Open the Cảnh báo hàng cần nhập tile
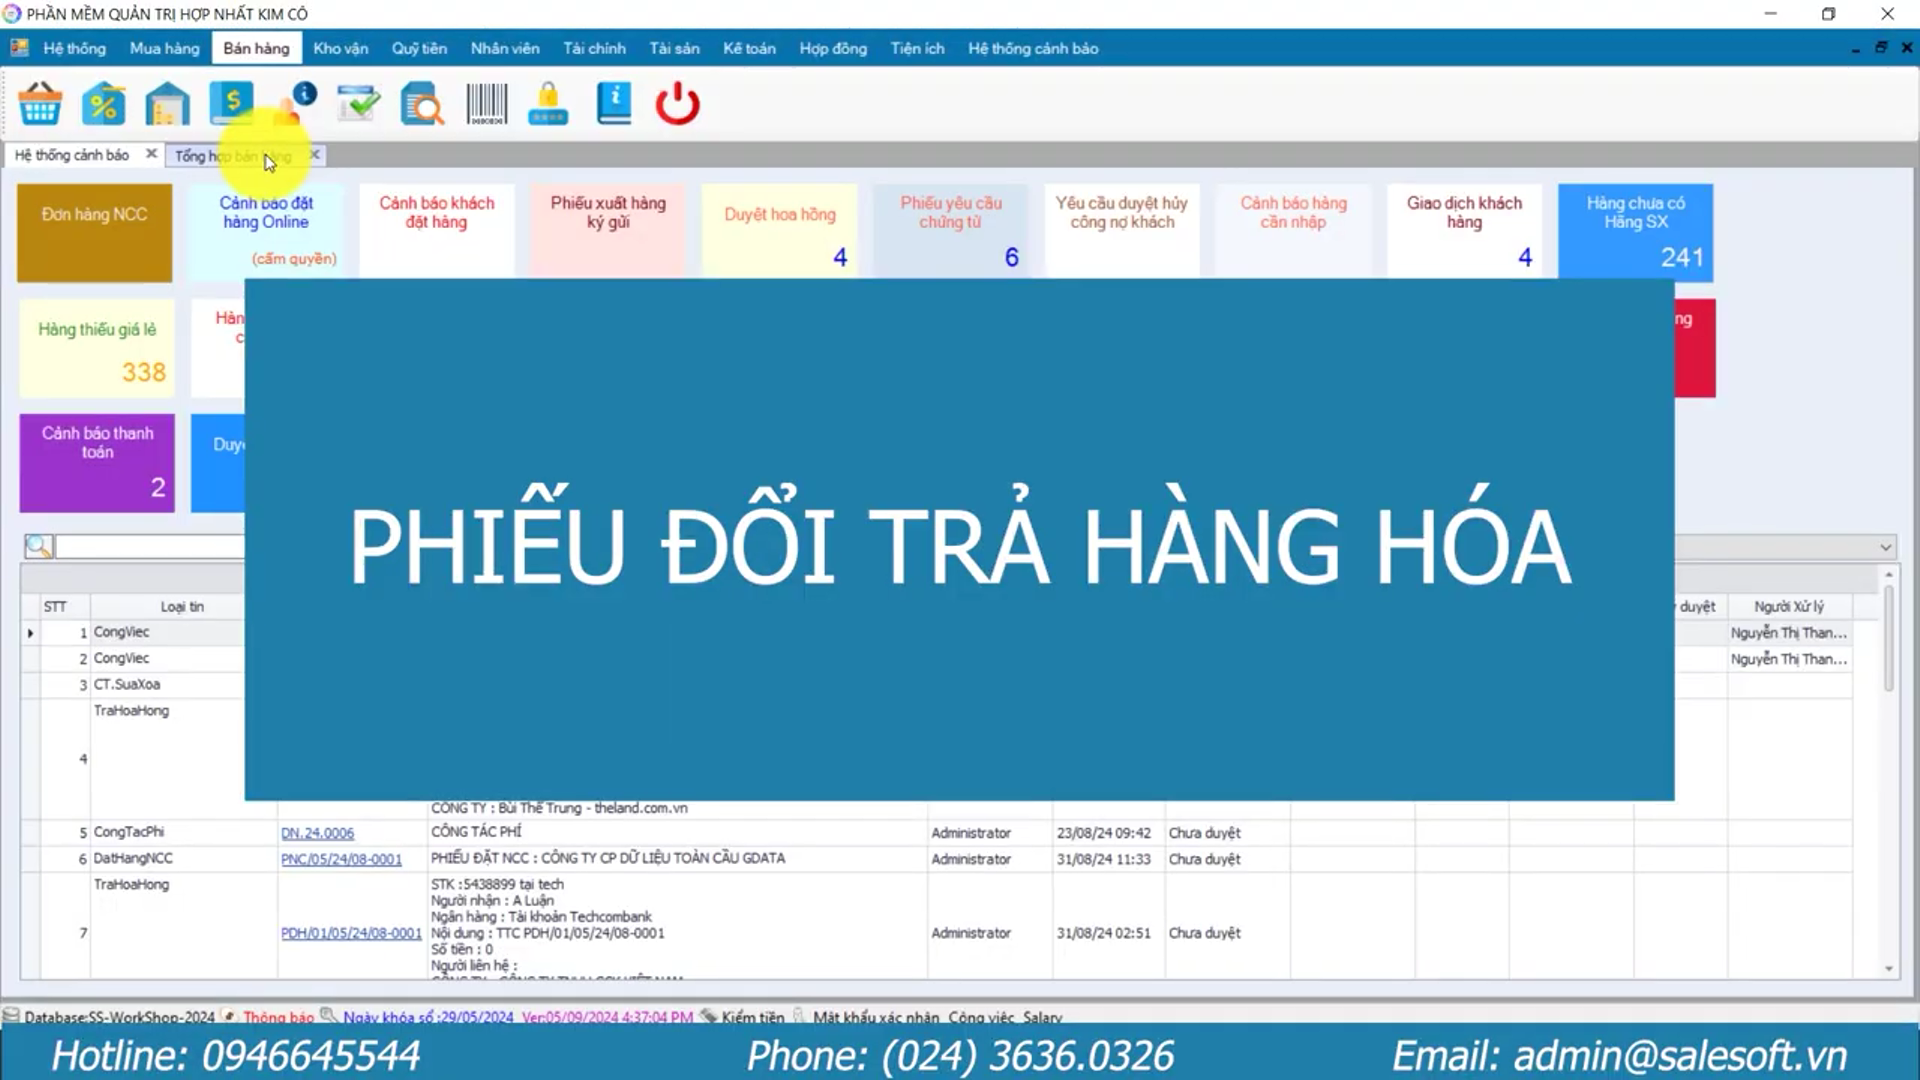The height and width of the screenshot is (1080, 1920). [1294, 231]
